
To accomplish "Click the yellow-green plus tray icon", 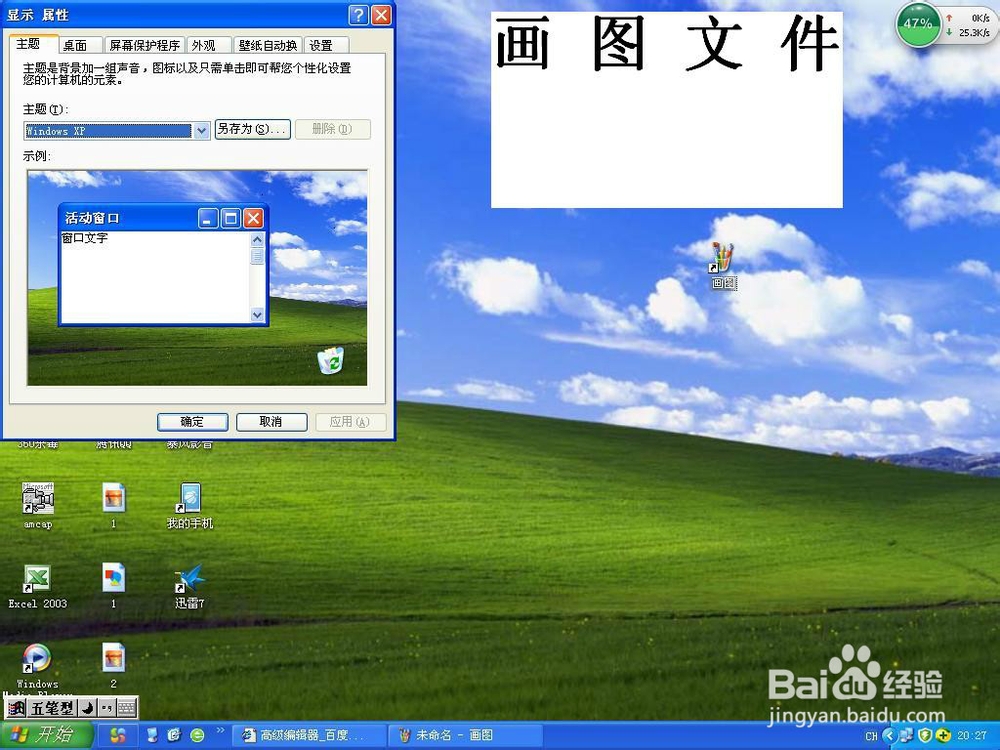I will 943,736.
